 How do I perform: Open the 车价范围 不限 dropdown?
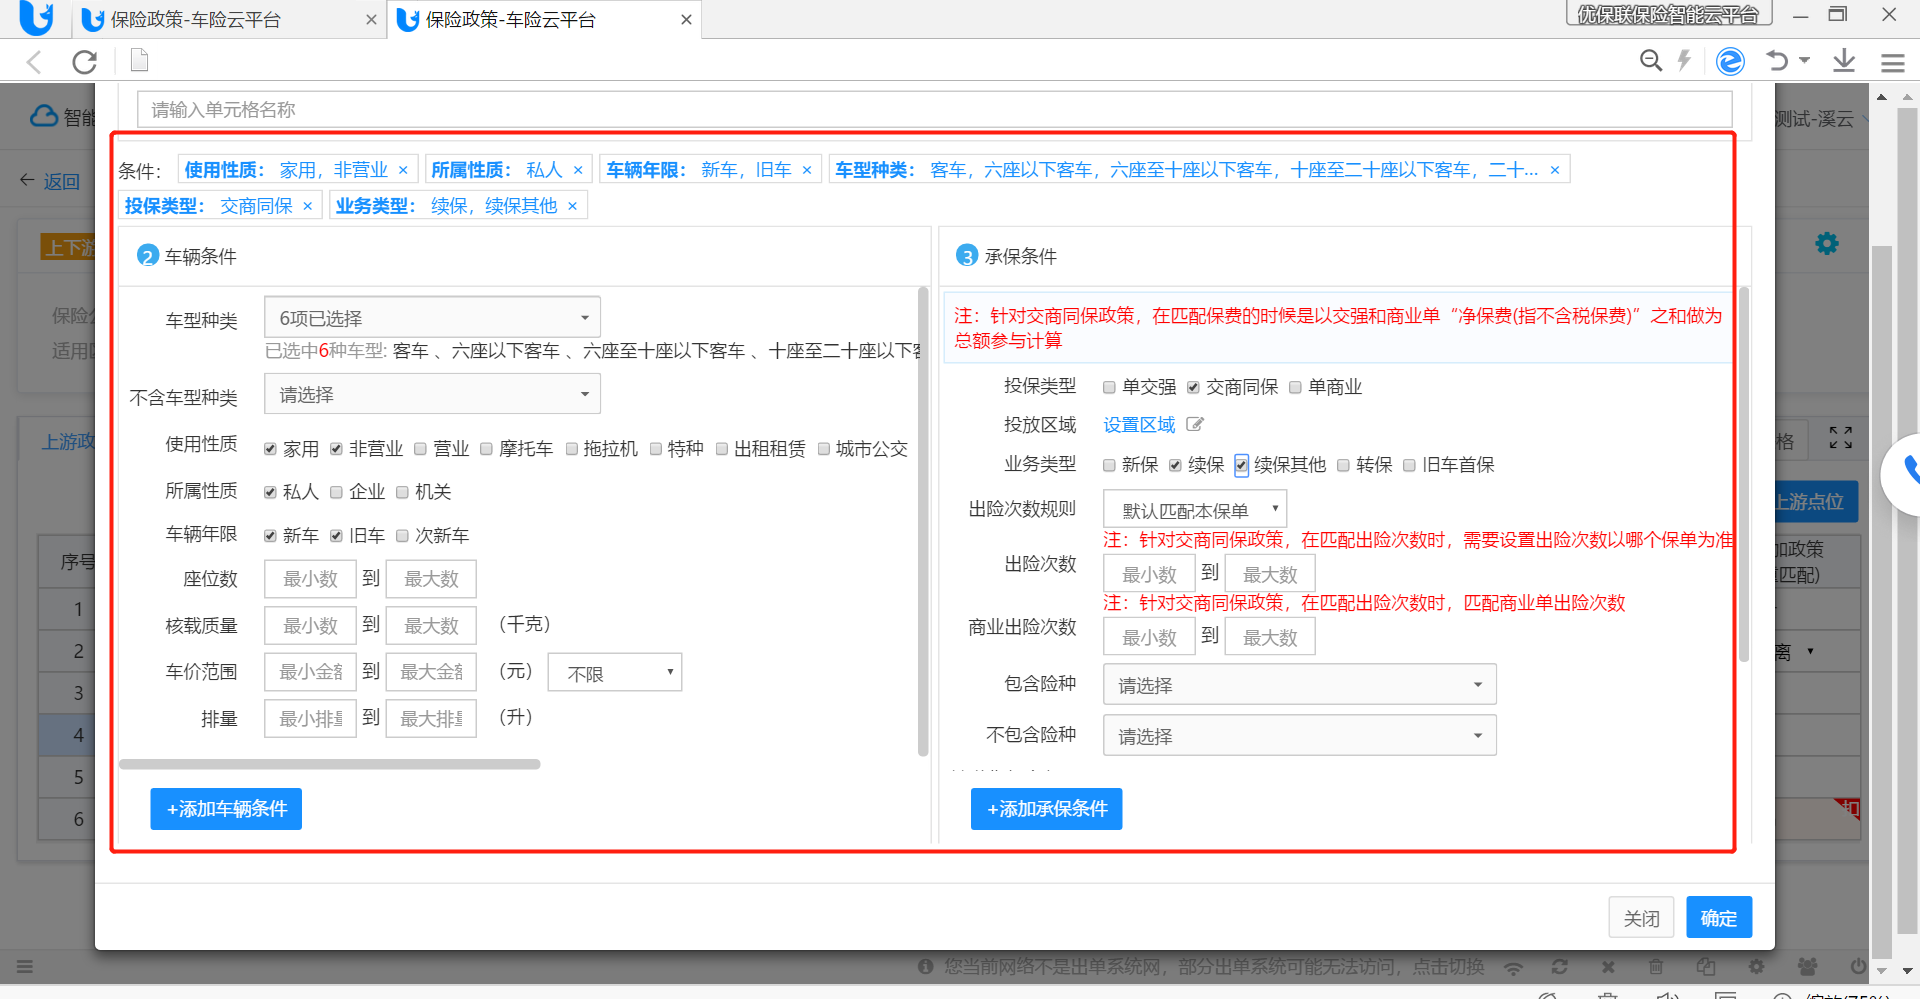(615, 673)
